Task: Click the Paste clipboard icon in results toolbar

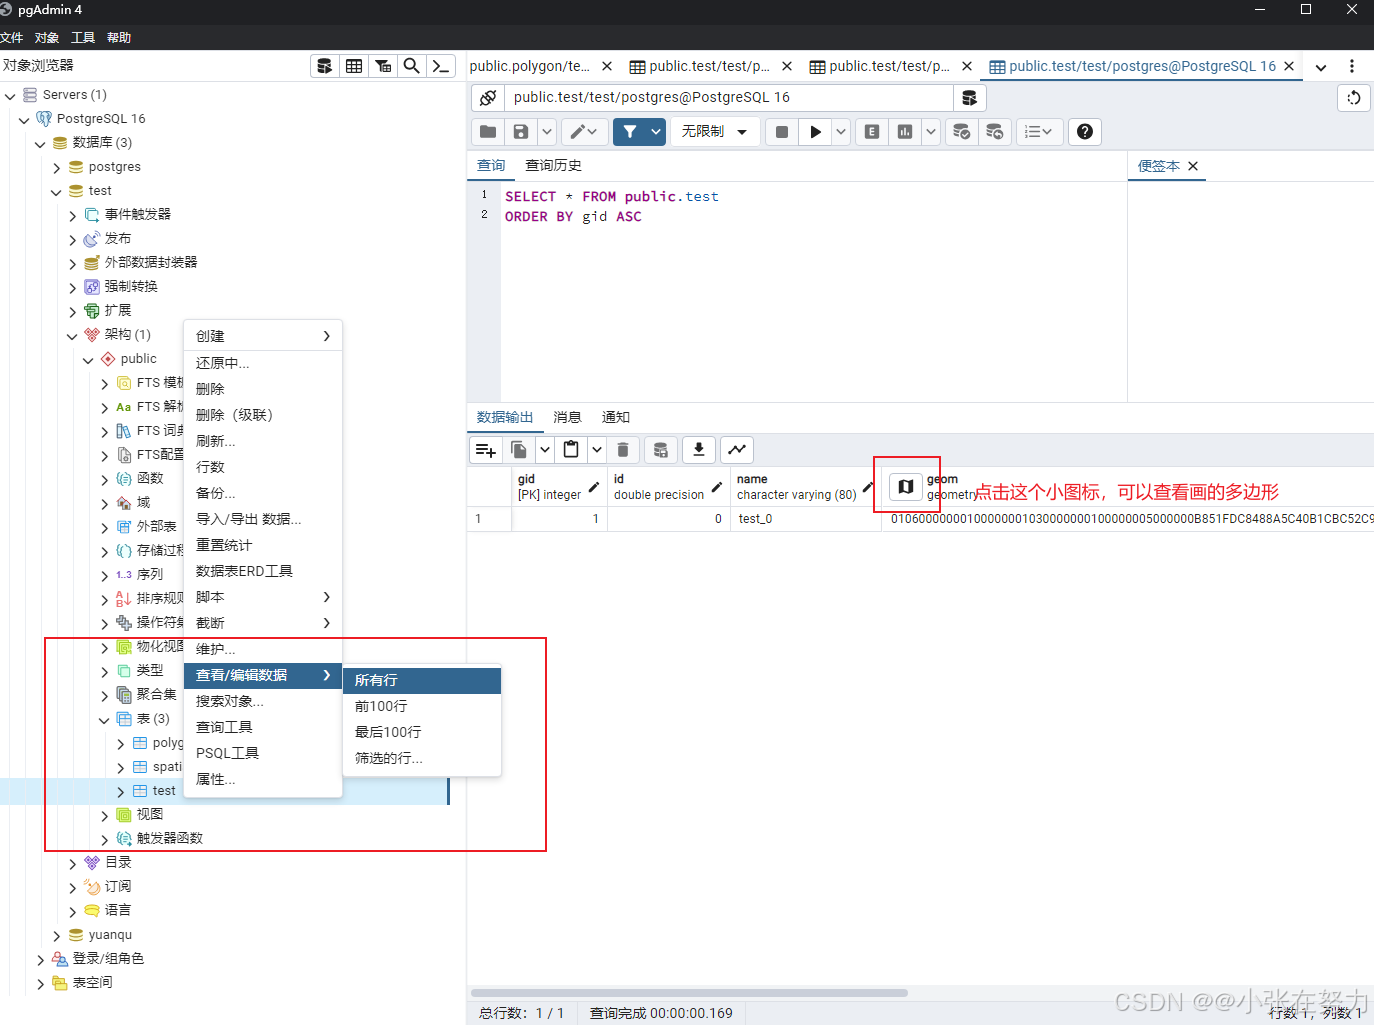Action: pos(571,450)
